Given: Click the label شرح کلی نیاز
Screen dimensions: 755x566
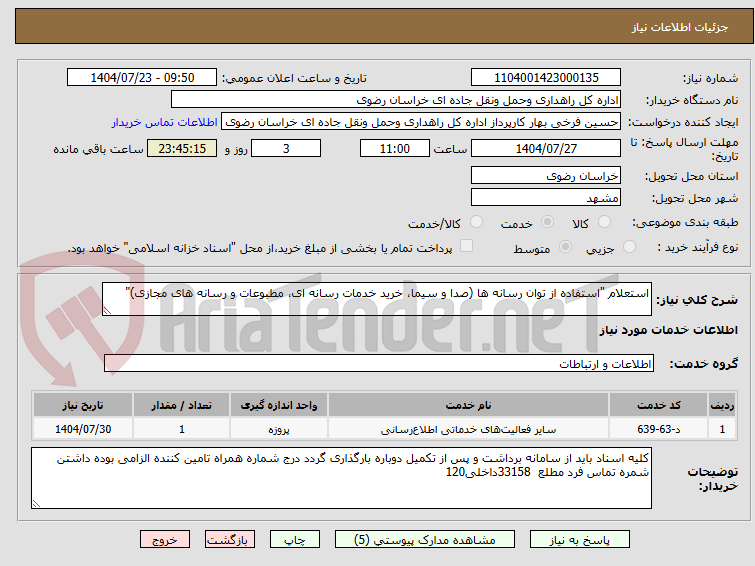Looking at the screenshot, I should click(697, 300).
